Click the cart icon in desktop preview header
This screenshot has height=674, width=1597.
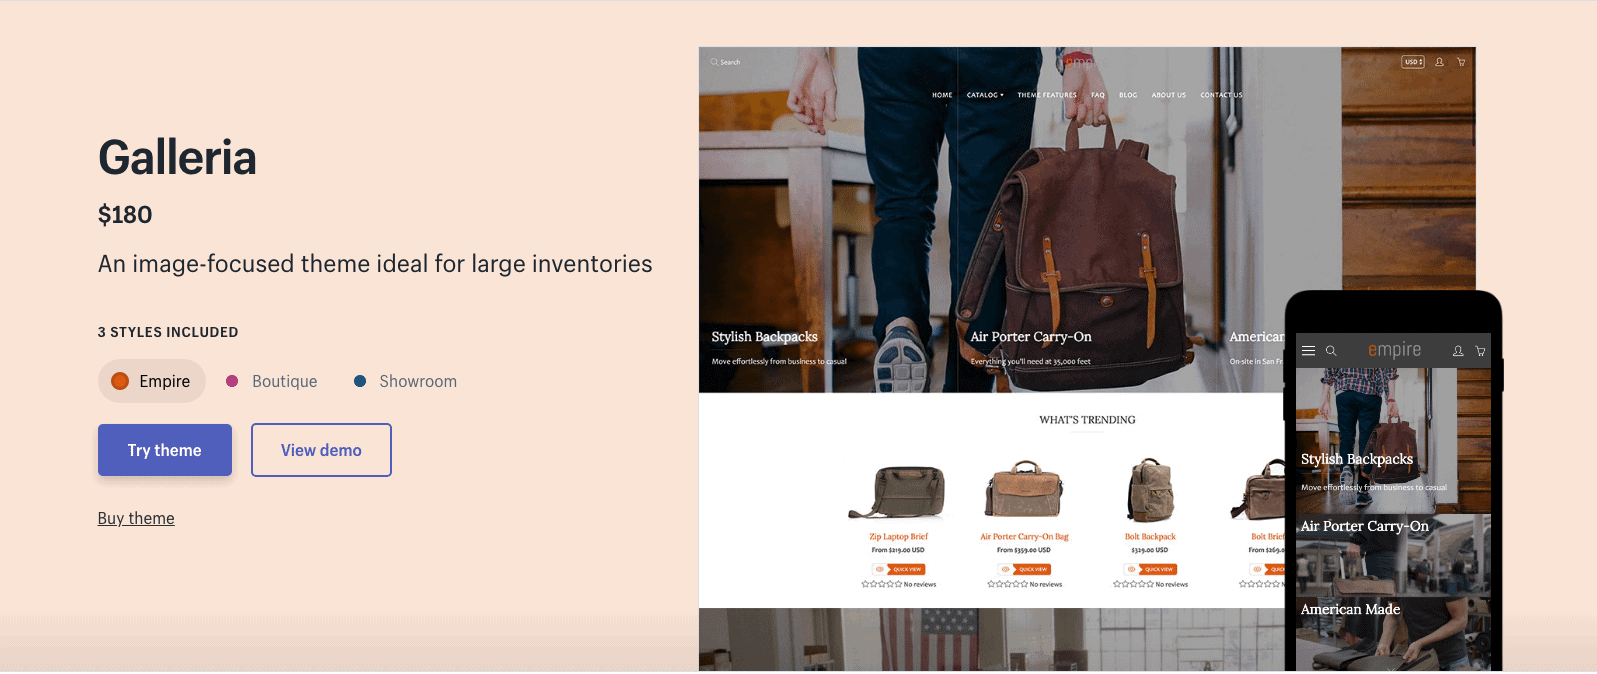pos(1461,62)
